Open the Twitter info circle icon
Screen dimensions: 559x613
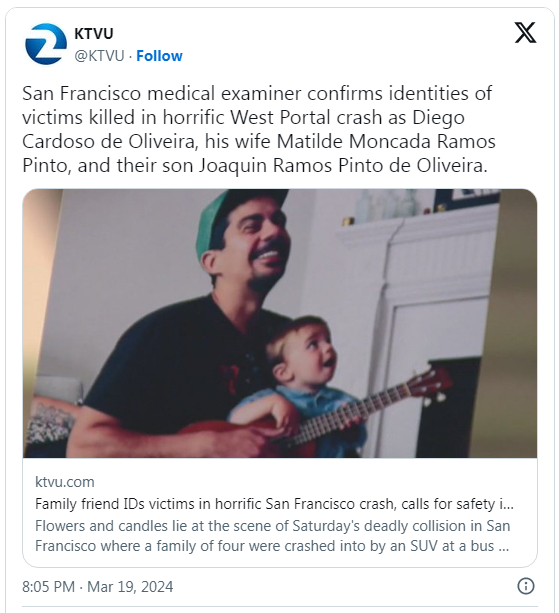(526, 586)
